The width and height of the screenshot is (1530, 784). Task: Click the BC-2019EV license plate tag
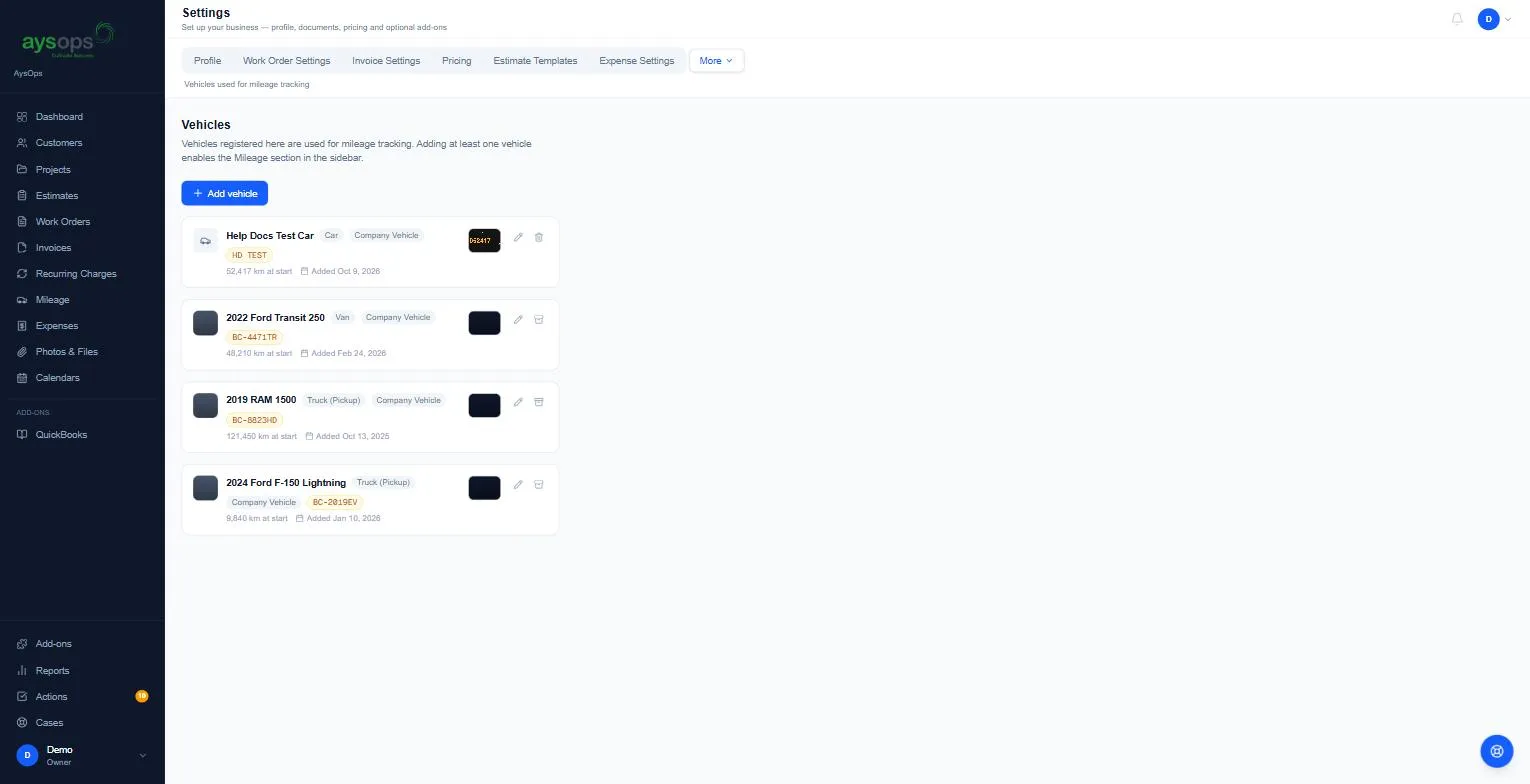pos(335,502)
